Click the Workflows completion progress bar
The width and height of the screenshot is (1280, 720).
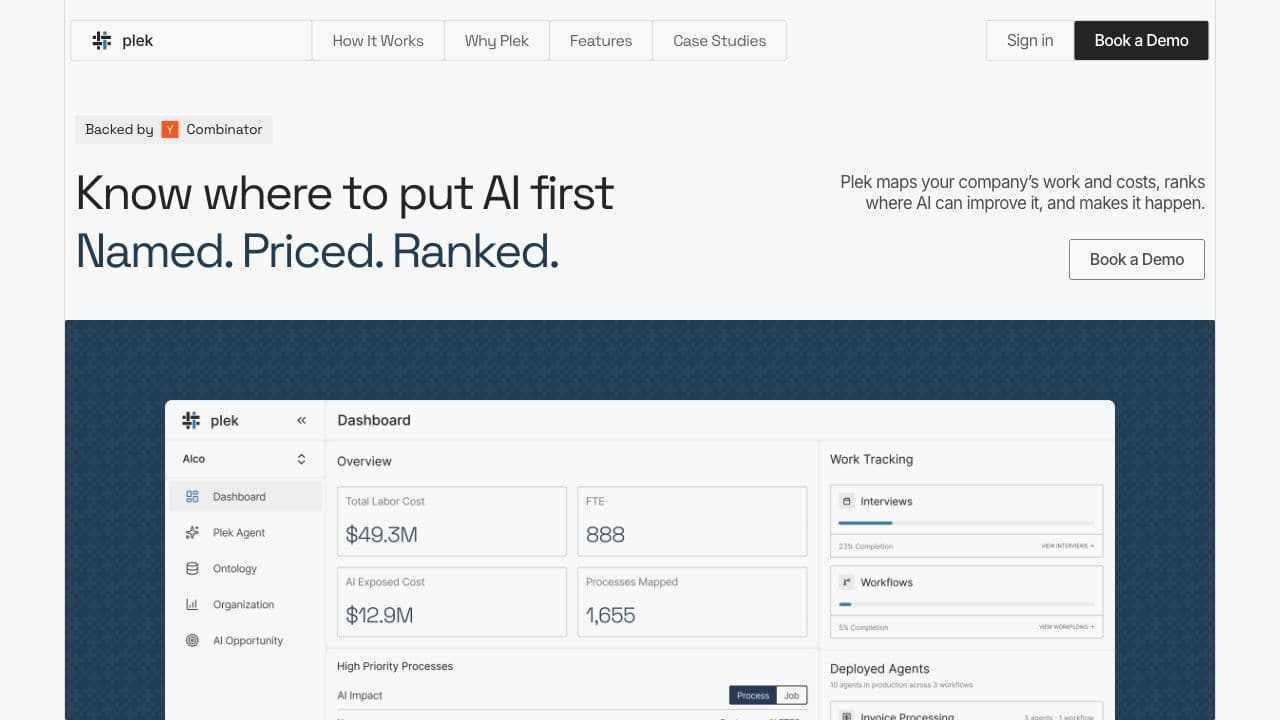[966, 604]
